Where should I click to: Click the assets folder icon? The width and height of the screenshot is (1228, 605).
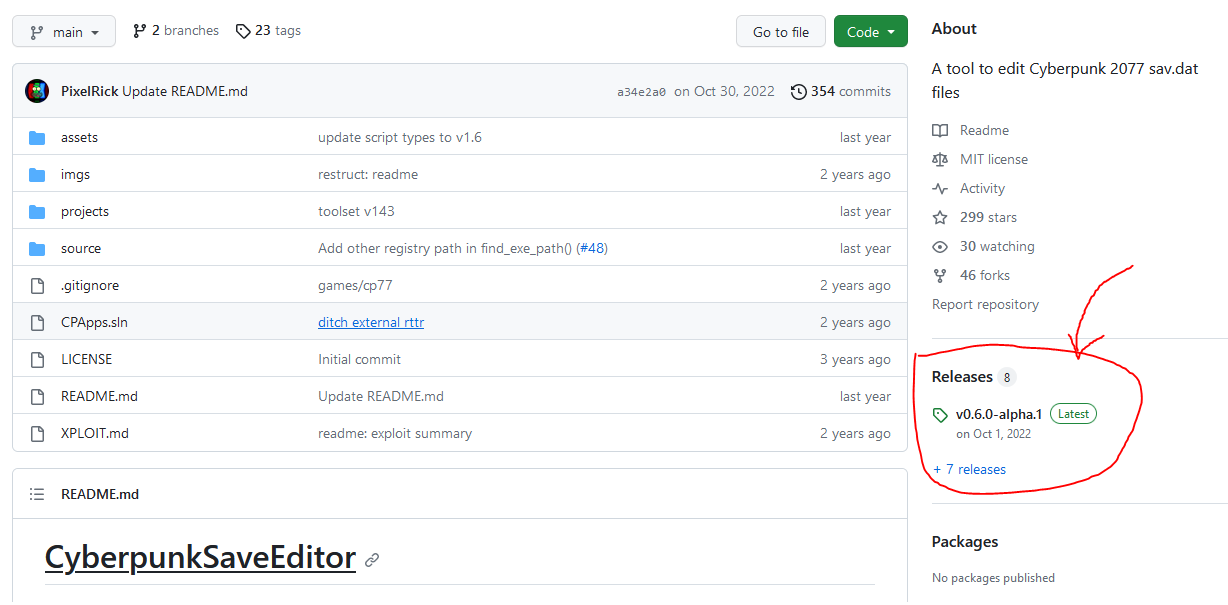coord(37,138)
